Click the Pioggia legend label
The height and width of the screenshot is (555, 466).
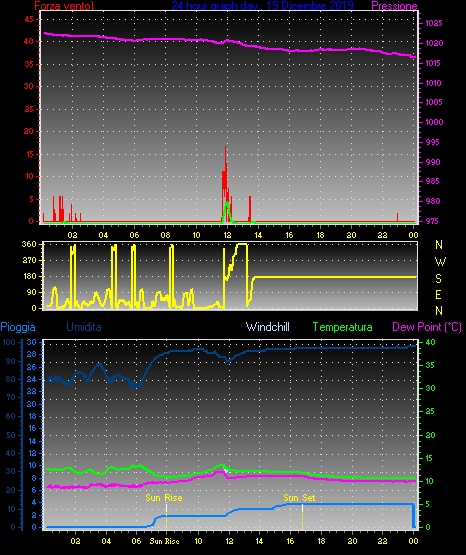coord(18,327)
